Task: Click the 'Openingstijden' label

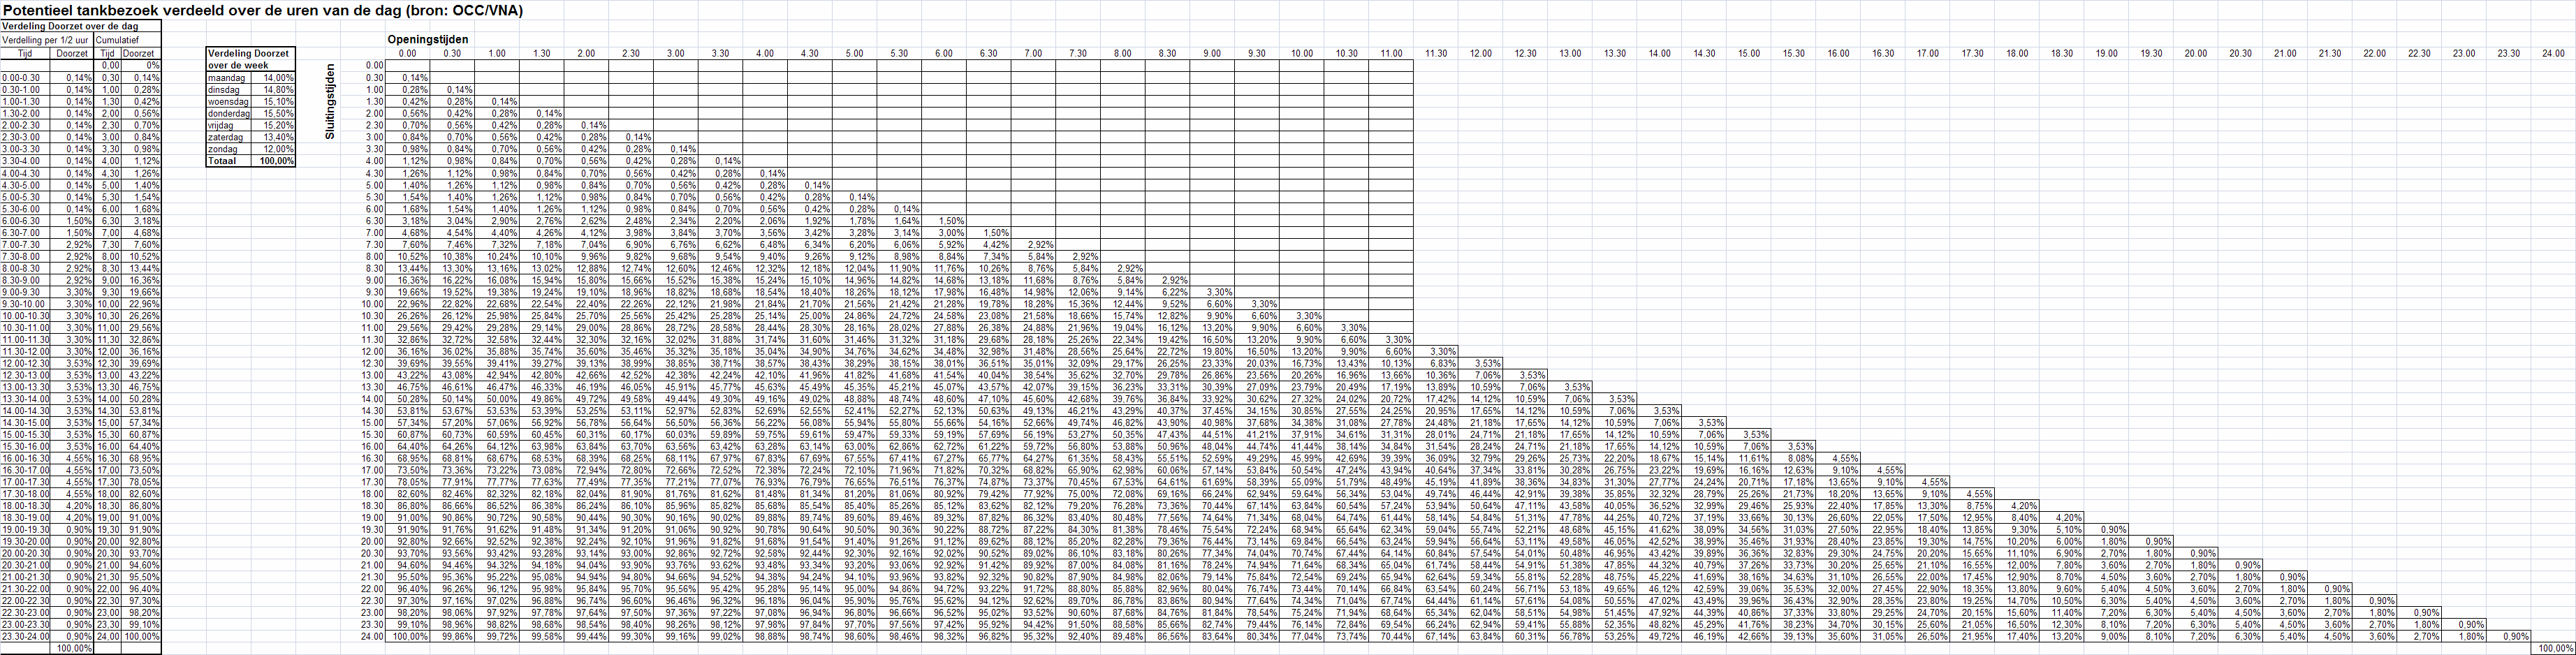Action: tap(428, 39)
